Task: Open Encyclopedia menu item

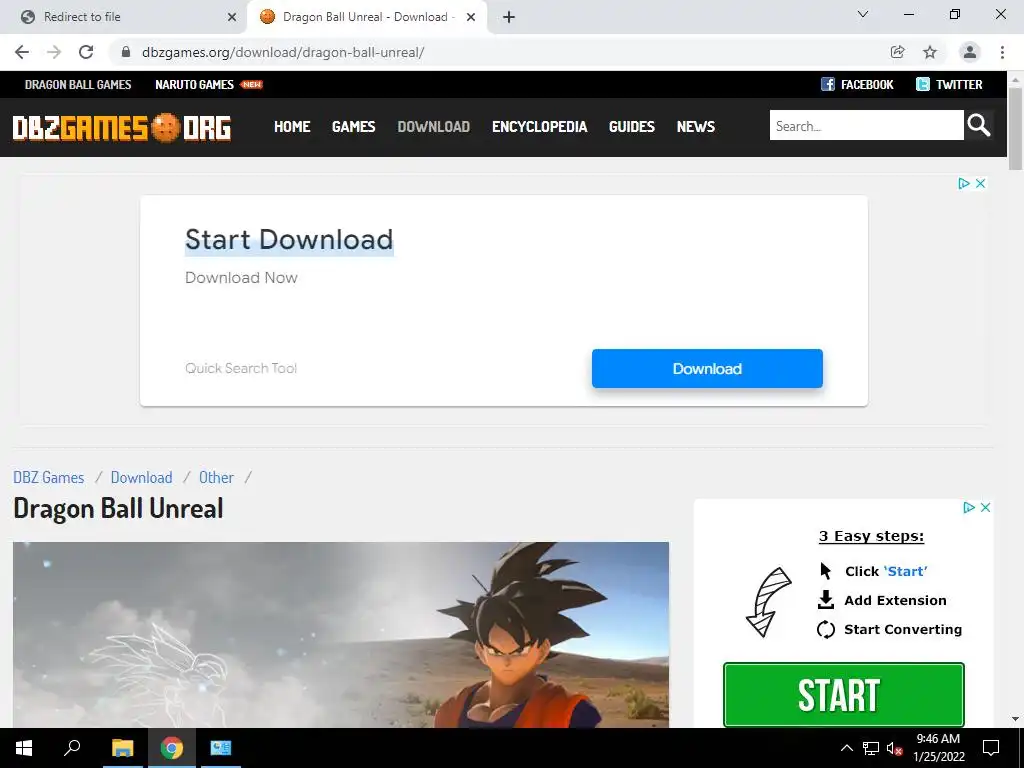Action: (x=539, y=127)
